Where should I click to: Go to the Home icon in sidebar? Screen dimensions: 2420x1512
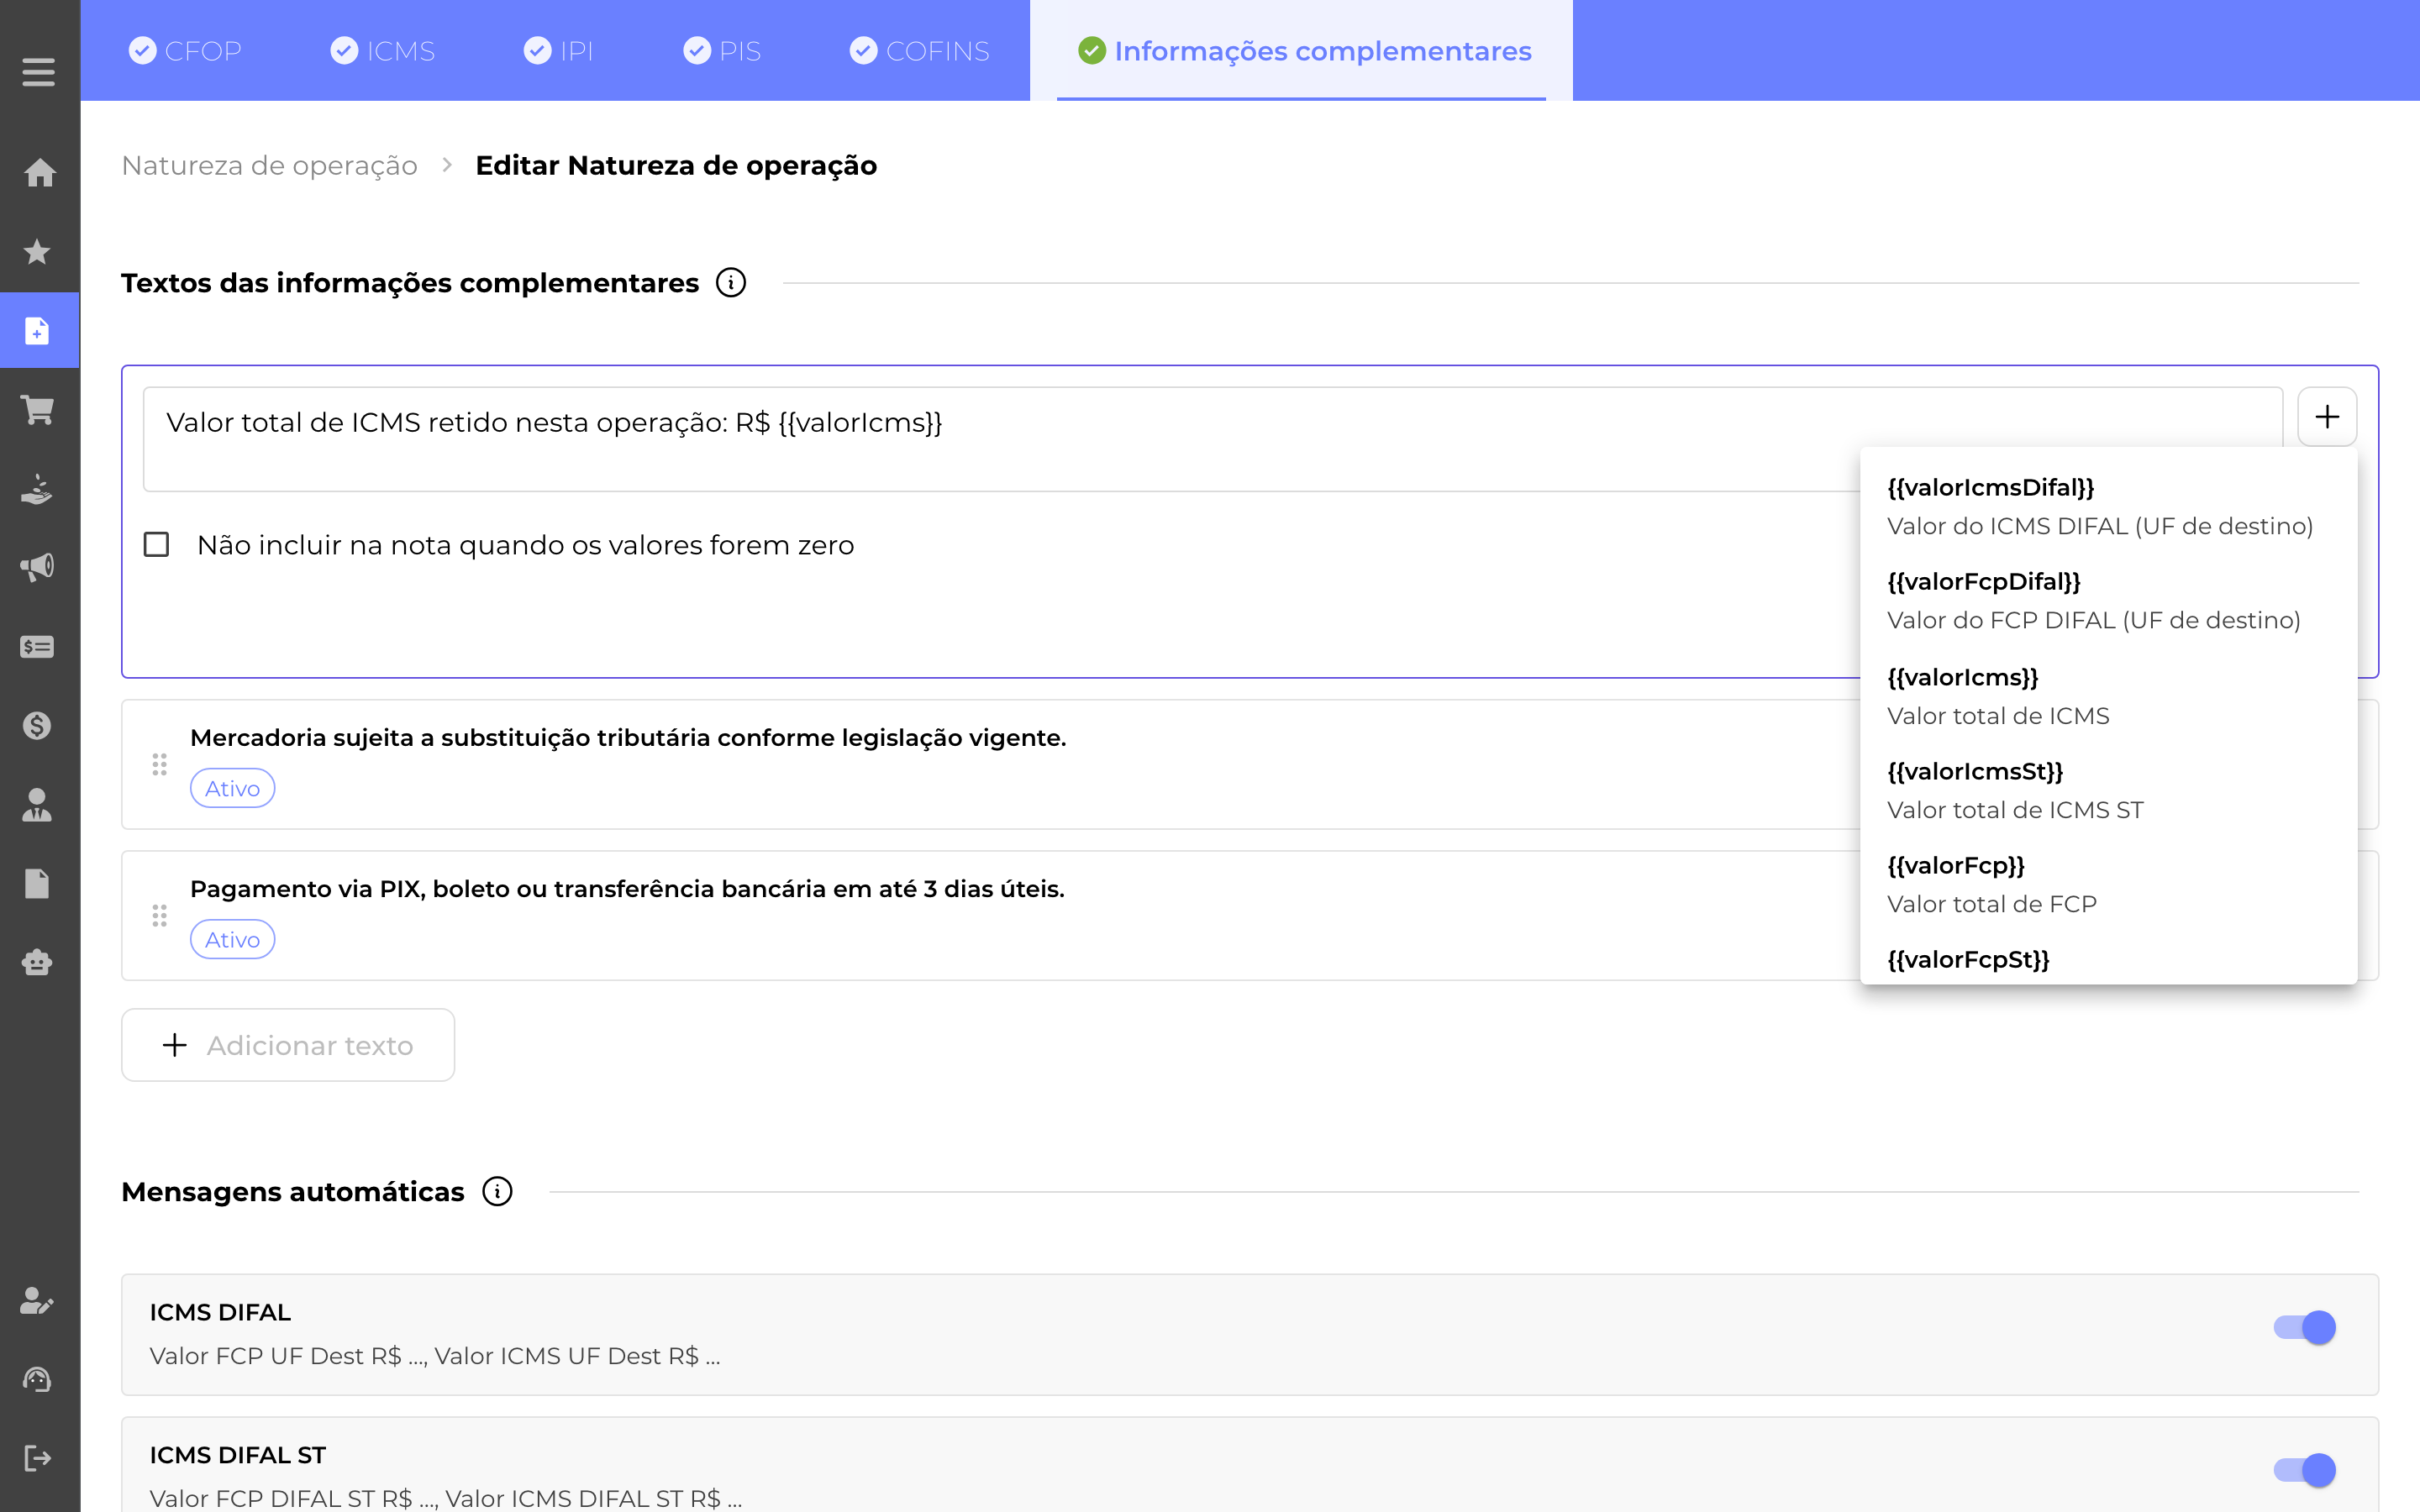coord(39,173)
